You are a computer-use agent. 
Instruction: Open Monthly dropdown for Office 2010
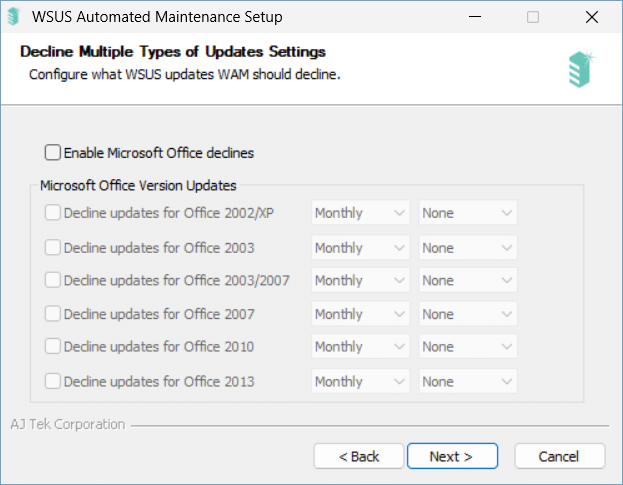coord(360,346)
